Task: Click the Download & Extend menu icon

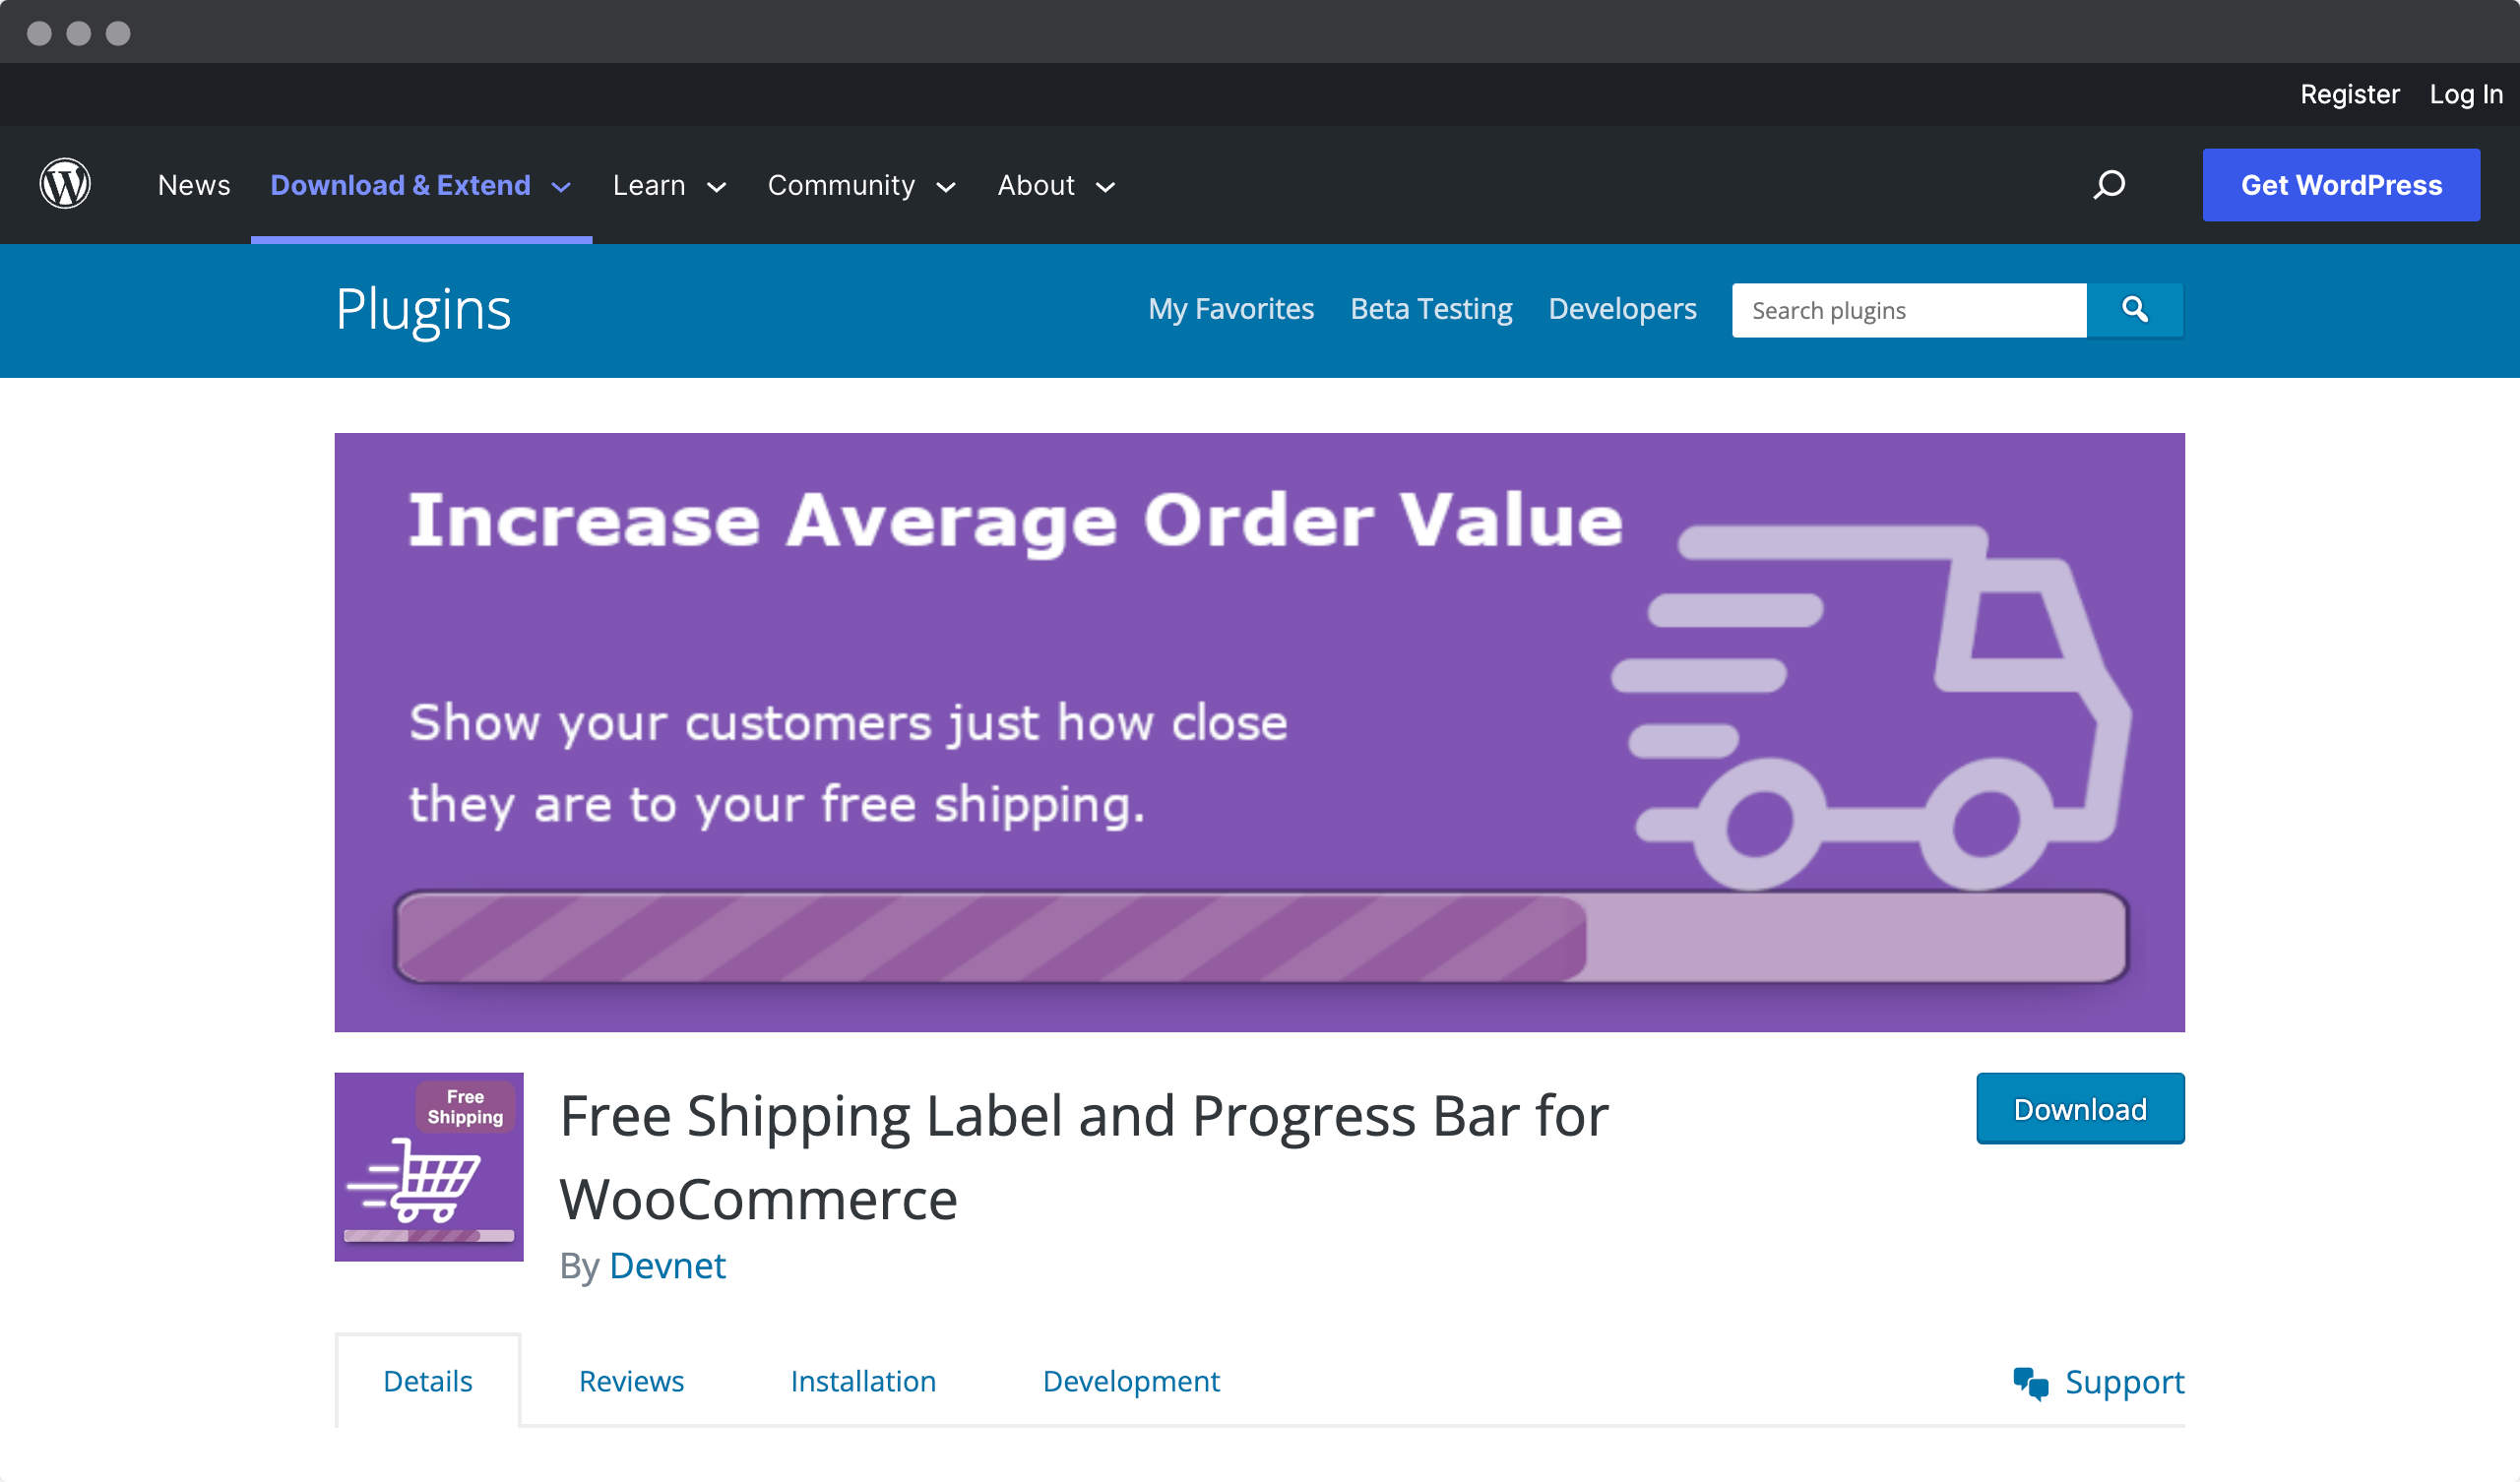Action: pos(561,185)
